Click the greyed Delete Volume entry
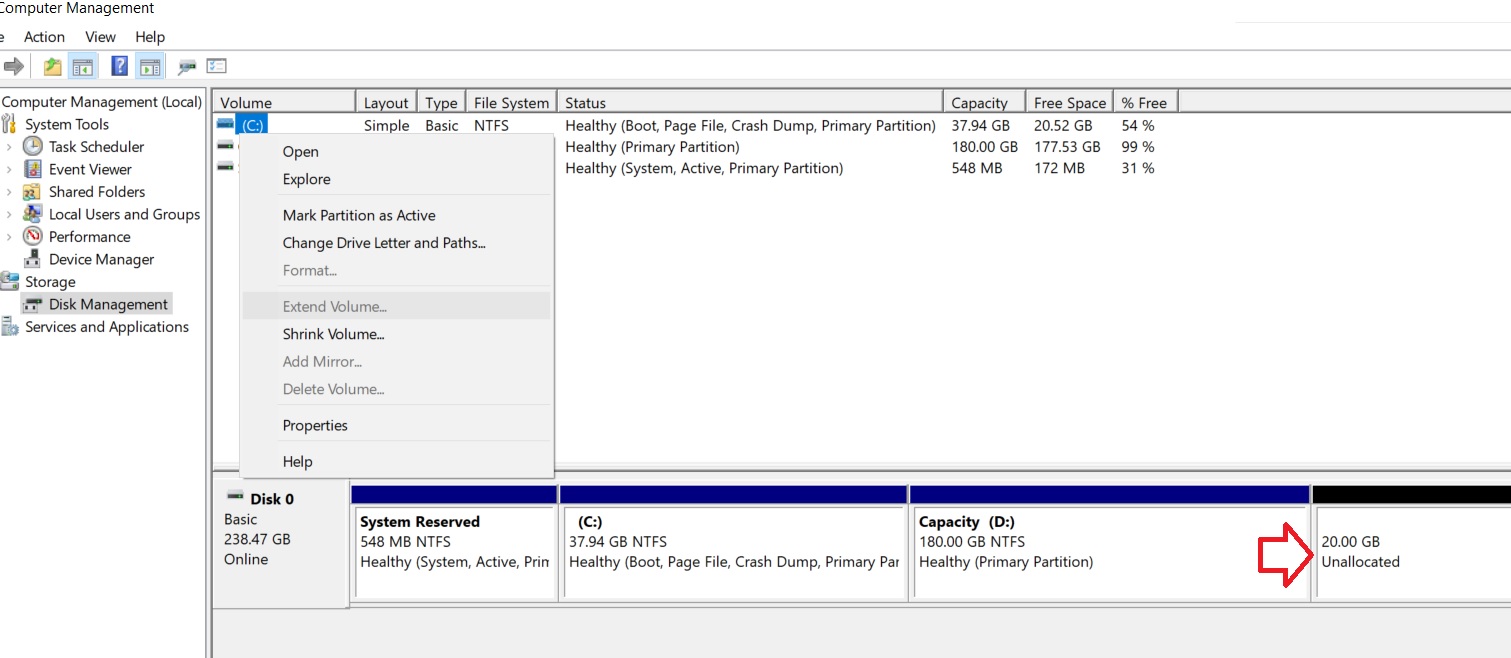Image resolution: width=1511 pixels, height=658 pixels. click(x=396, y=389)
